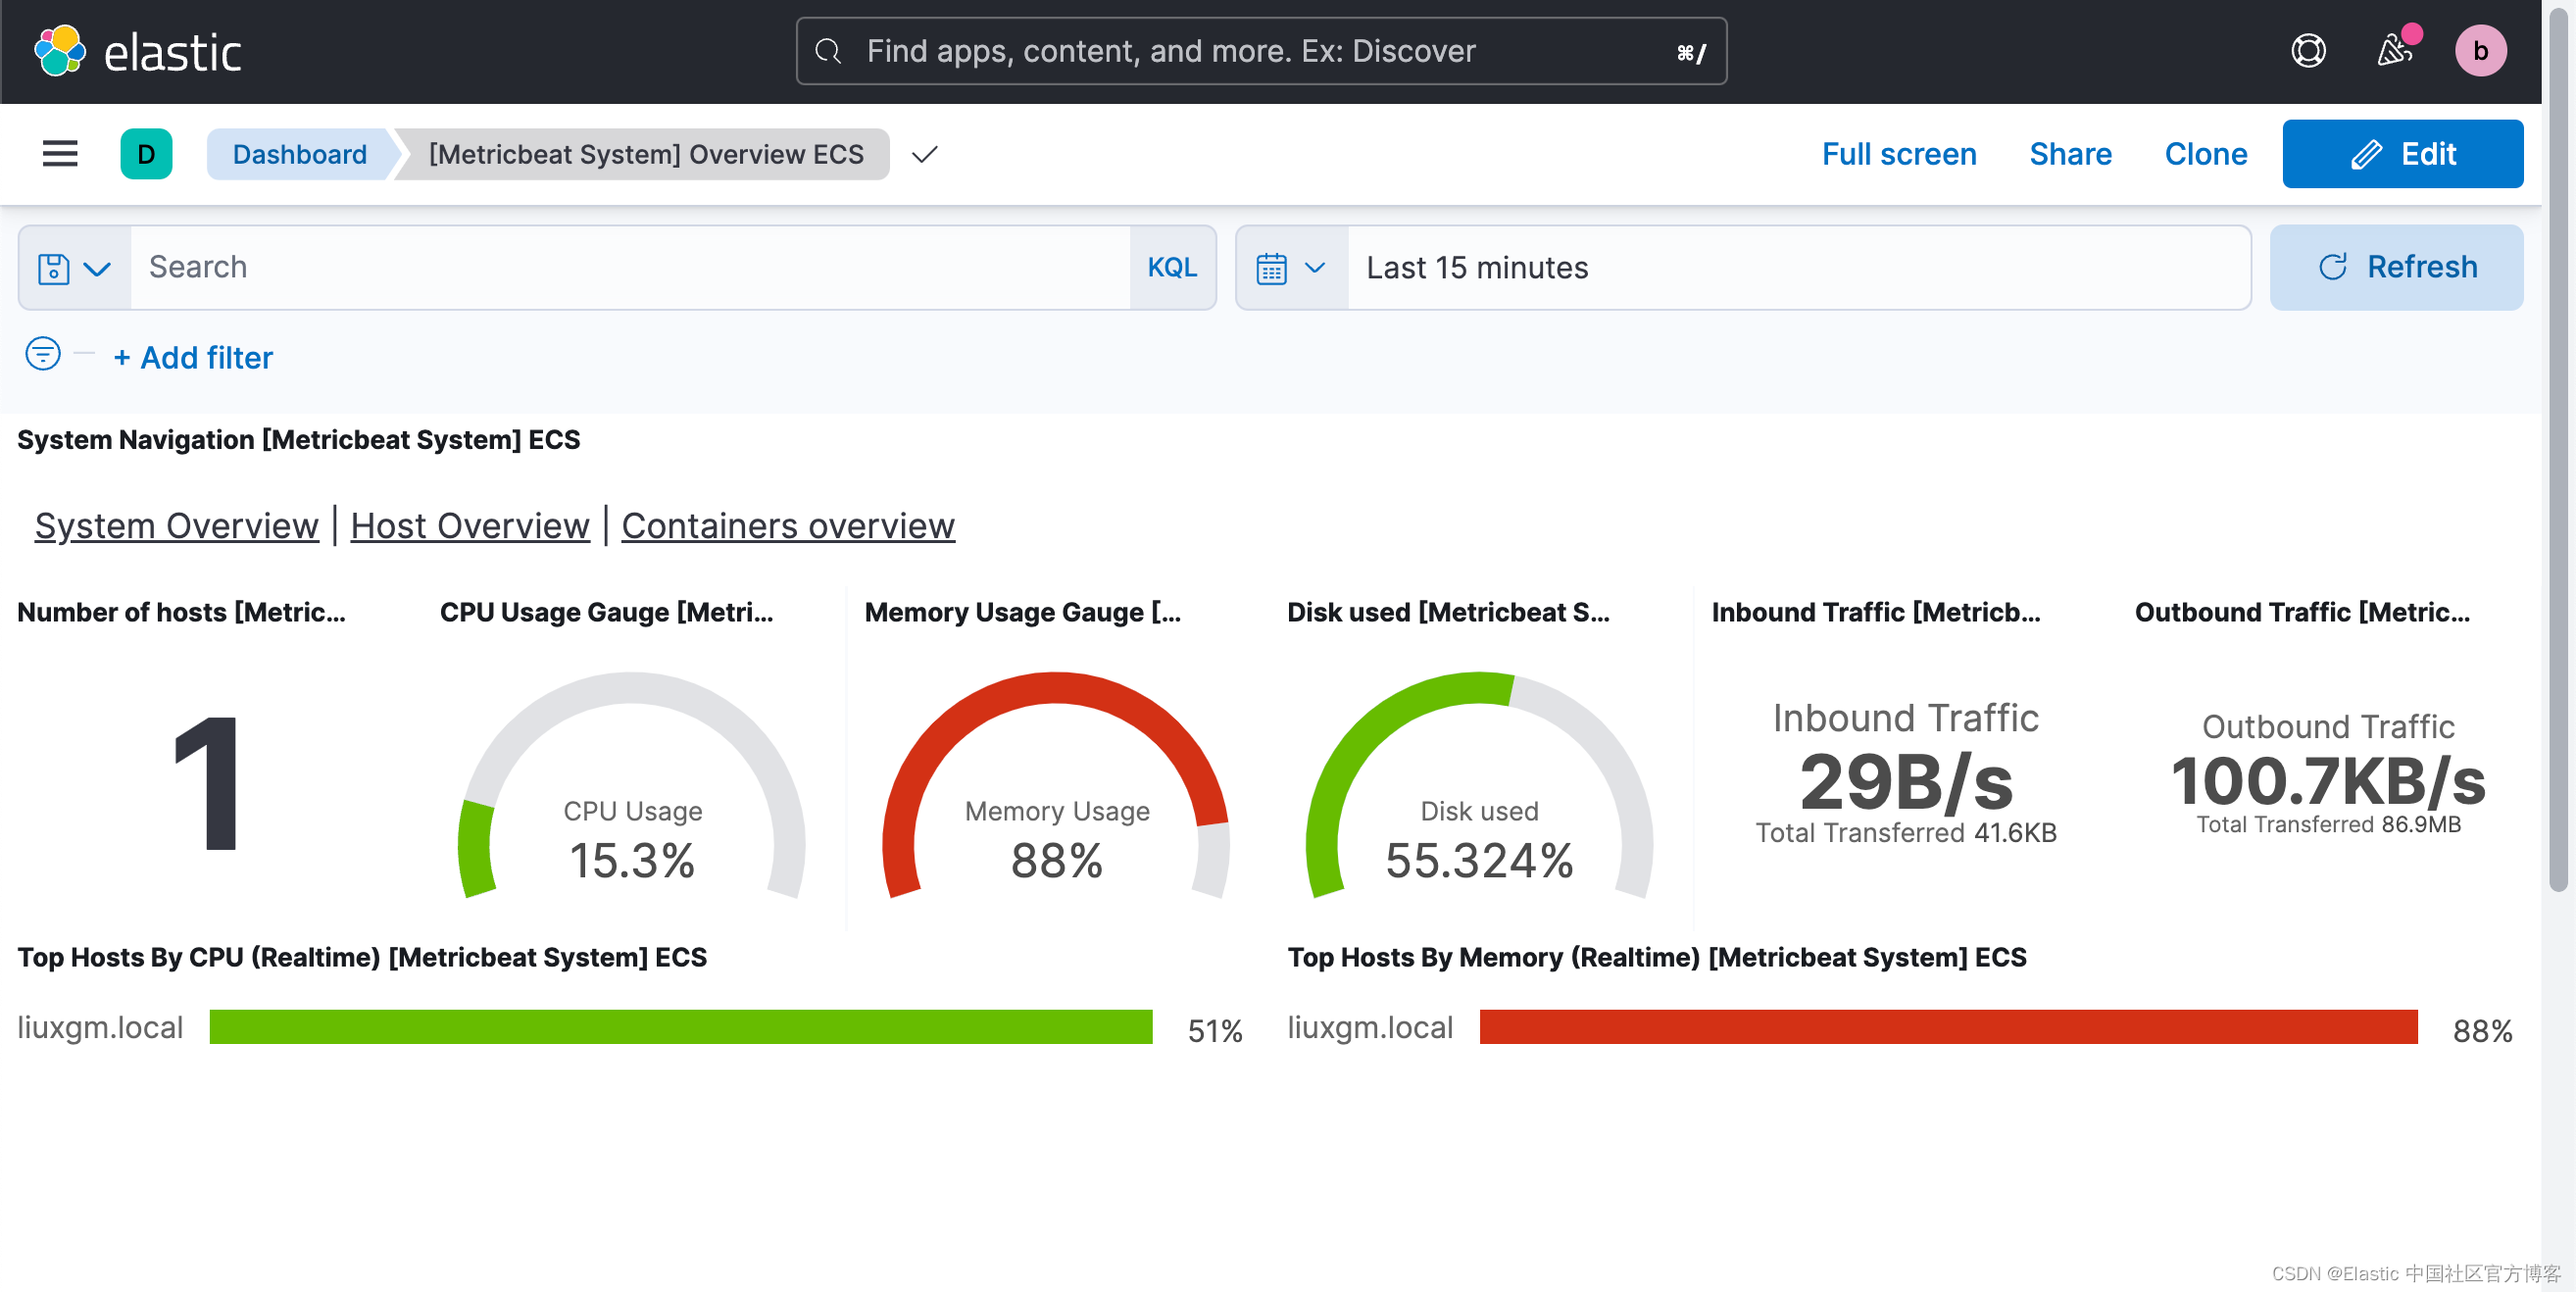The width and height of the screenshot is (2576, 1292).
Task: Open the help icon in the top bar
Action: 2308,50
